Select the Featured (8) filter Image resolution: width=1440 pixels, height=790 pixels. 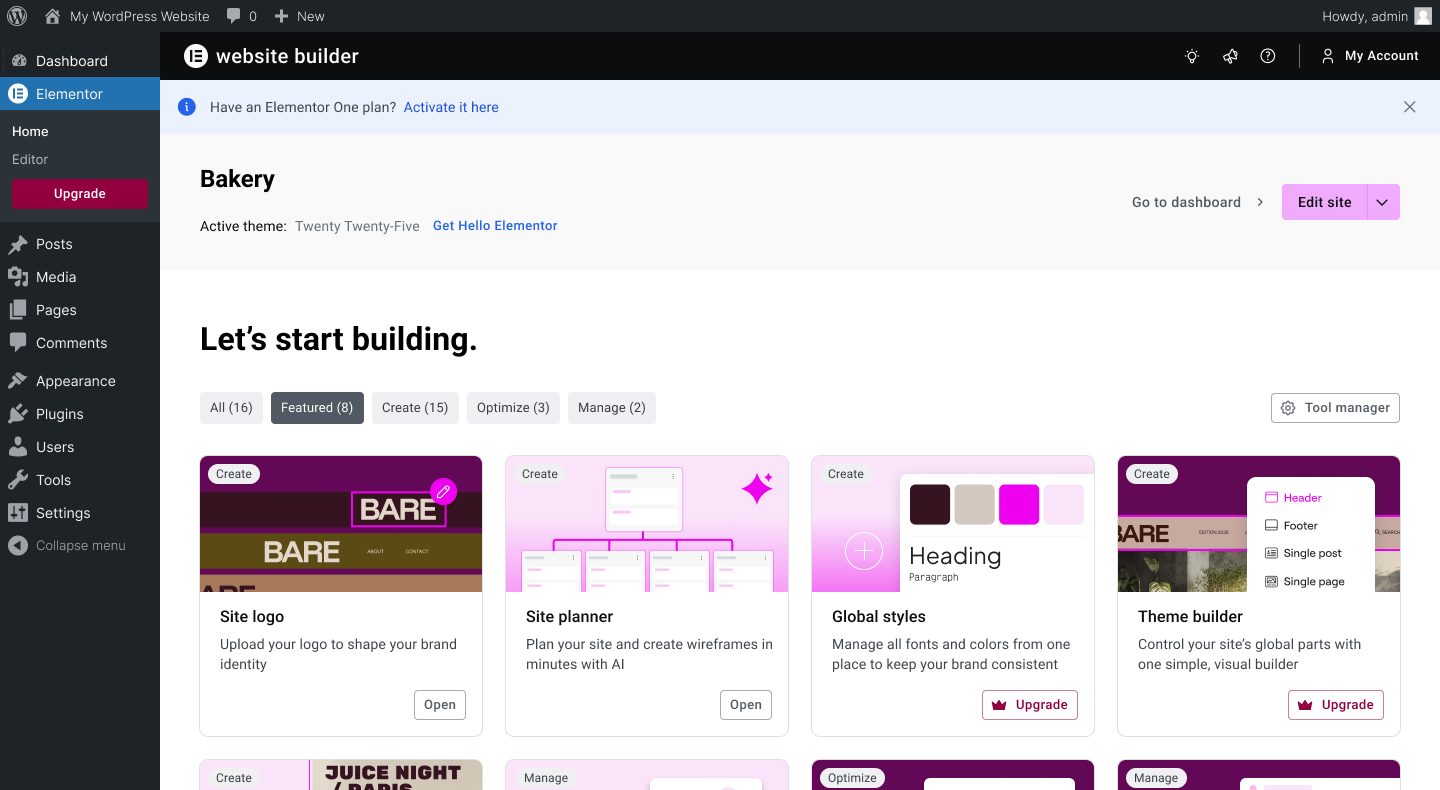pos(317,408)
